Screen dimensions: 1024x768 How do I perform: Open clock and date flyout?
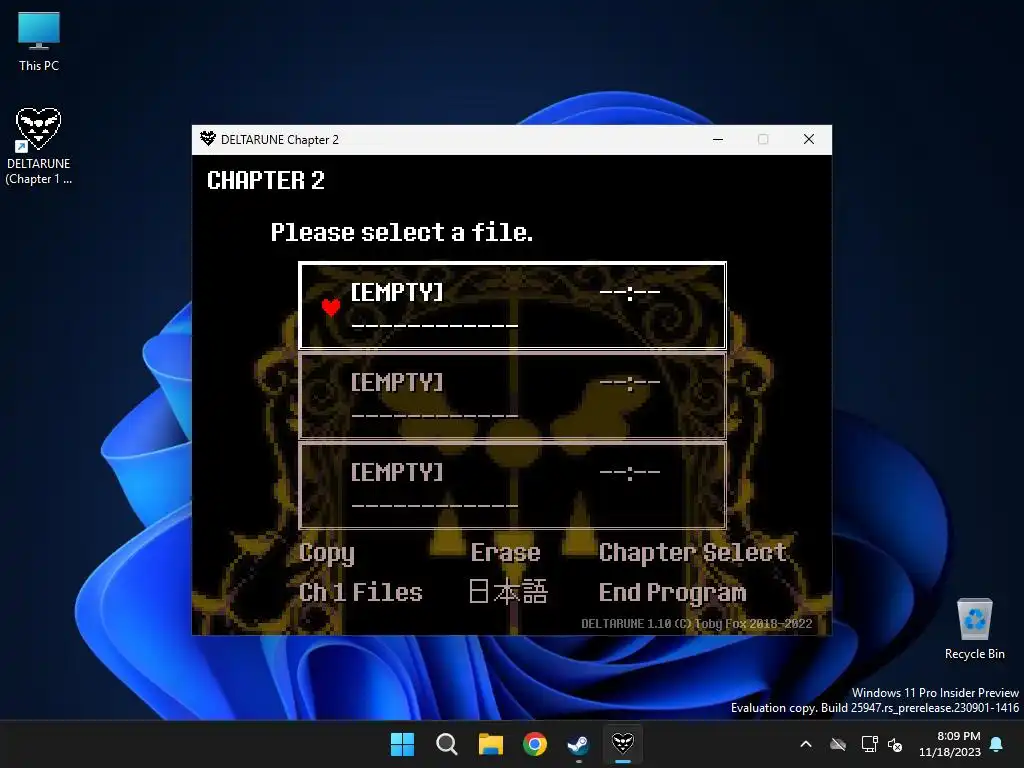click(x=950, y=744)
